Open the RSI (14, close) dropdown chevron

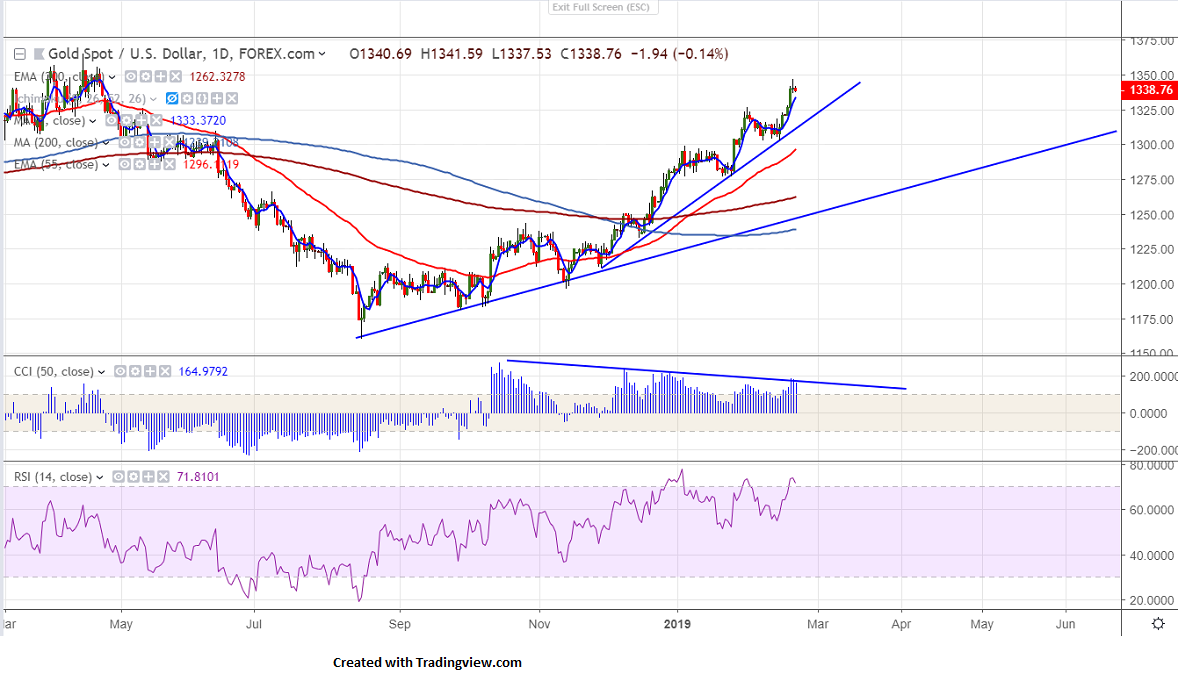(100, 477)
